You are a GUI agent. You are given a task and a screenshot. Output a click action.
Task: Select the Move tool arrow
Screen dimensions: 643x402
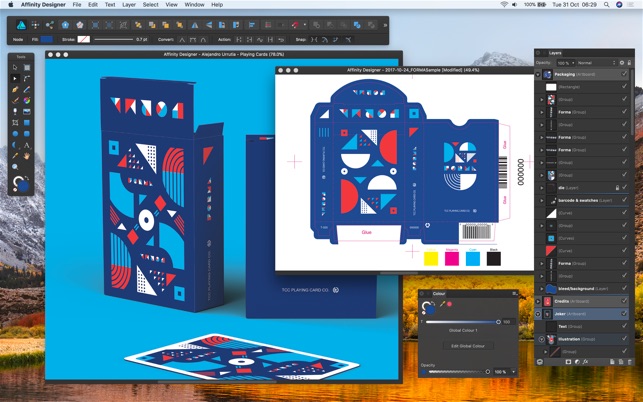(15, 67)
